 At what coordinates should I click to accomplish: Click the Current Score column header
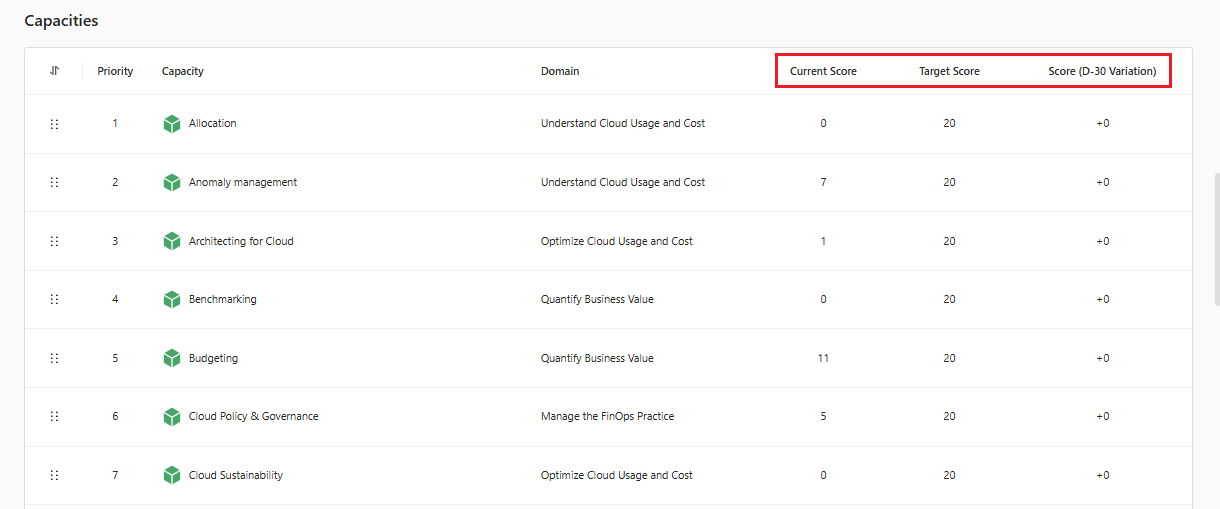(x=823, y=71)
